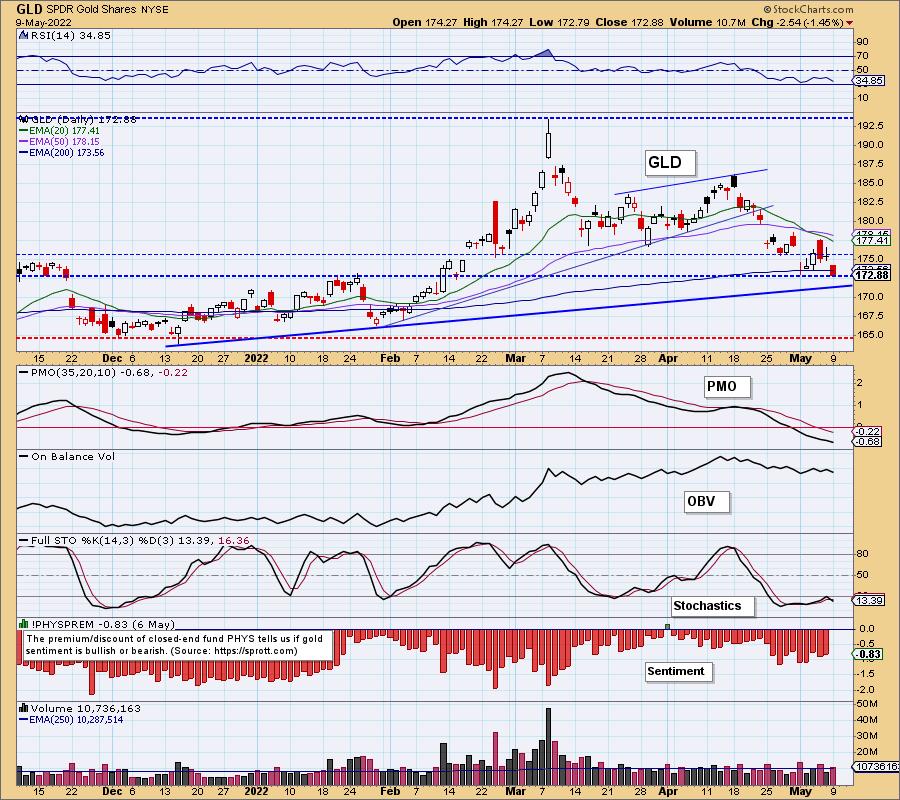The image size is (900, 800).
Task: Click the PMO annotation box
Action: point(726,386)
